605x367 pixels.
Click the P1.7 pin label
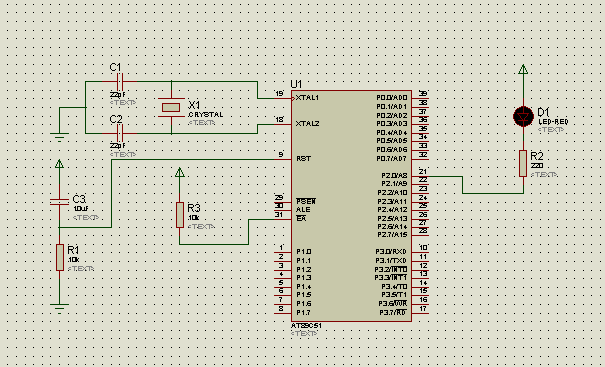tap(304, 312)
